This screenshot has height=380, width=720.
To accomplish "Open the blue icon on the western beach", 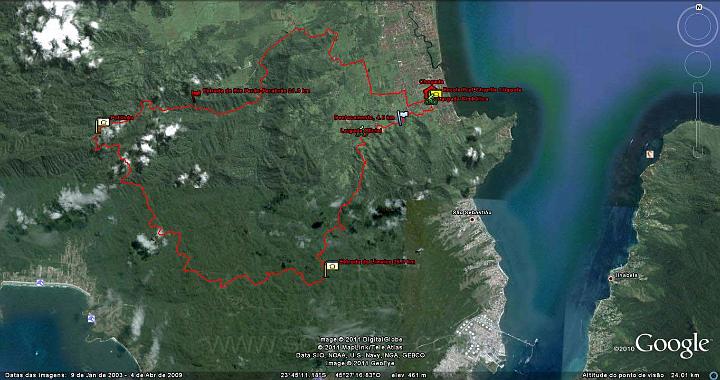I will (x=41, y=282).
